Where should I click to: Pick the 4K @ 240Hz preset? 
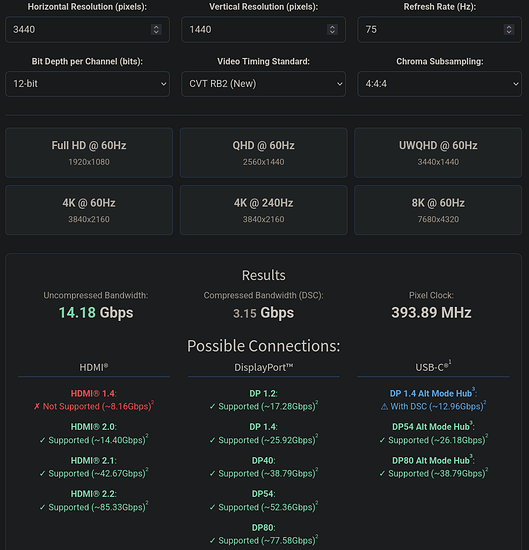(263, 210)
